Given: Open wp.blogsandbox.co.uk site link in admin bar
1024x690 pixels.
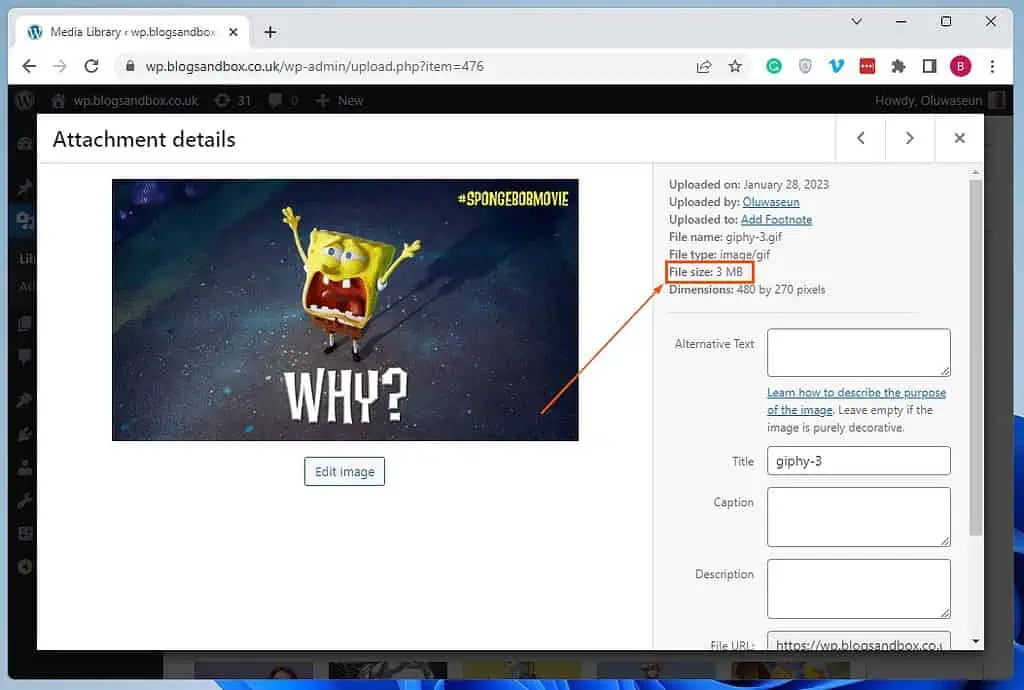Looking at the screenshot, I should pos(125,101).
